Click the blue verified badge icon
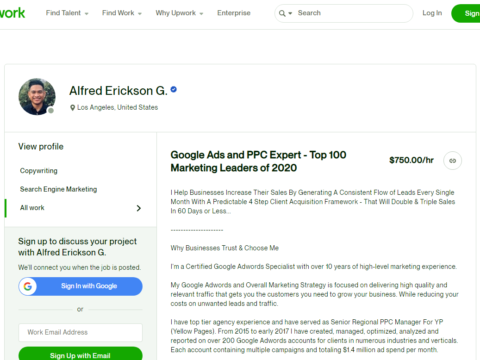The width and height of the screenshot is (480, 360). click(x=174, y=89)
